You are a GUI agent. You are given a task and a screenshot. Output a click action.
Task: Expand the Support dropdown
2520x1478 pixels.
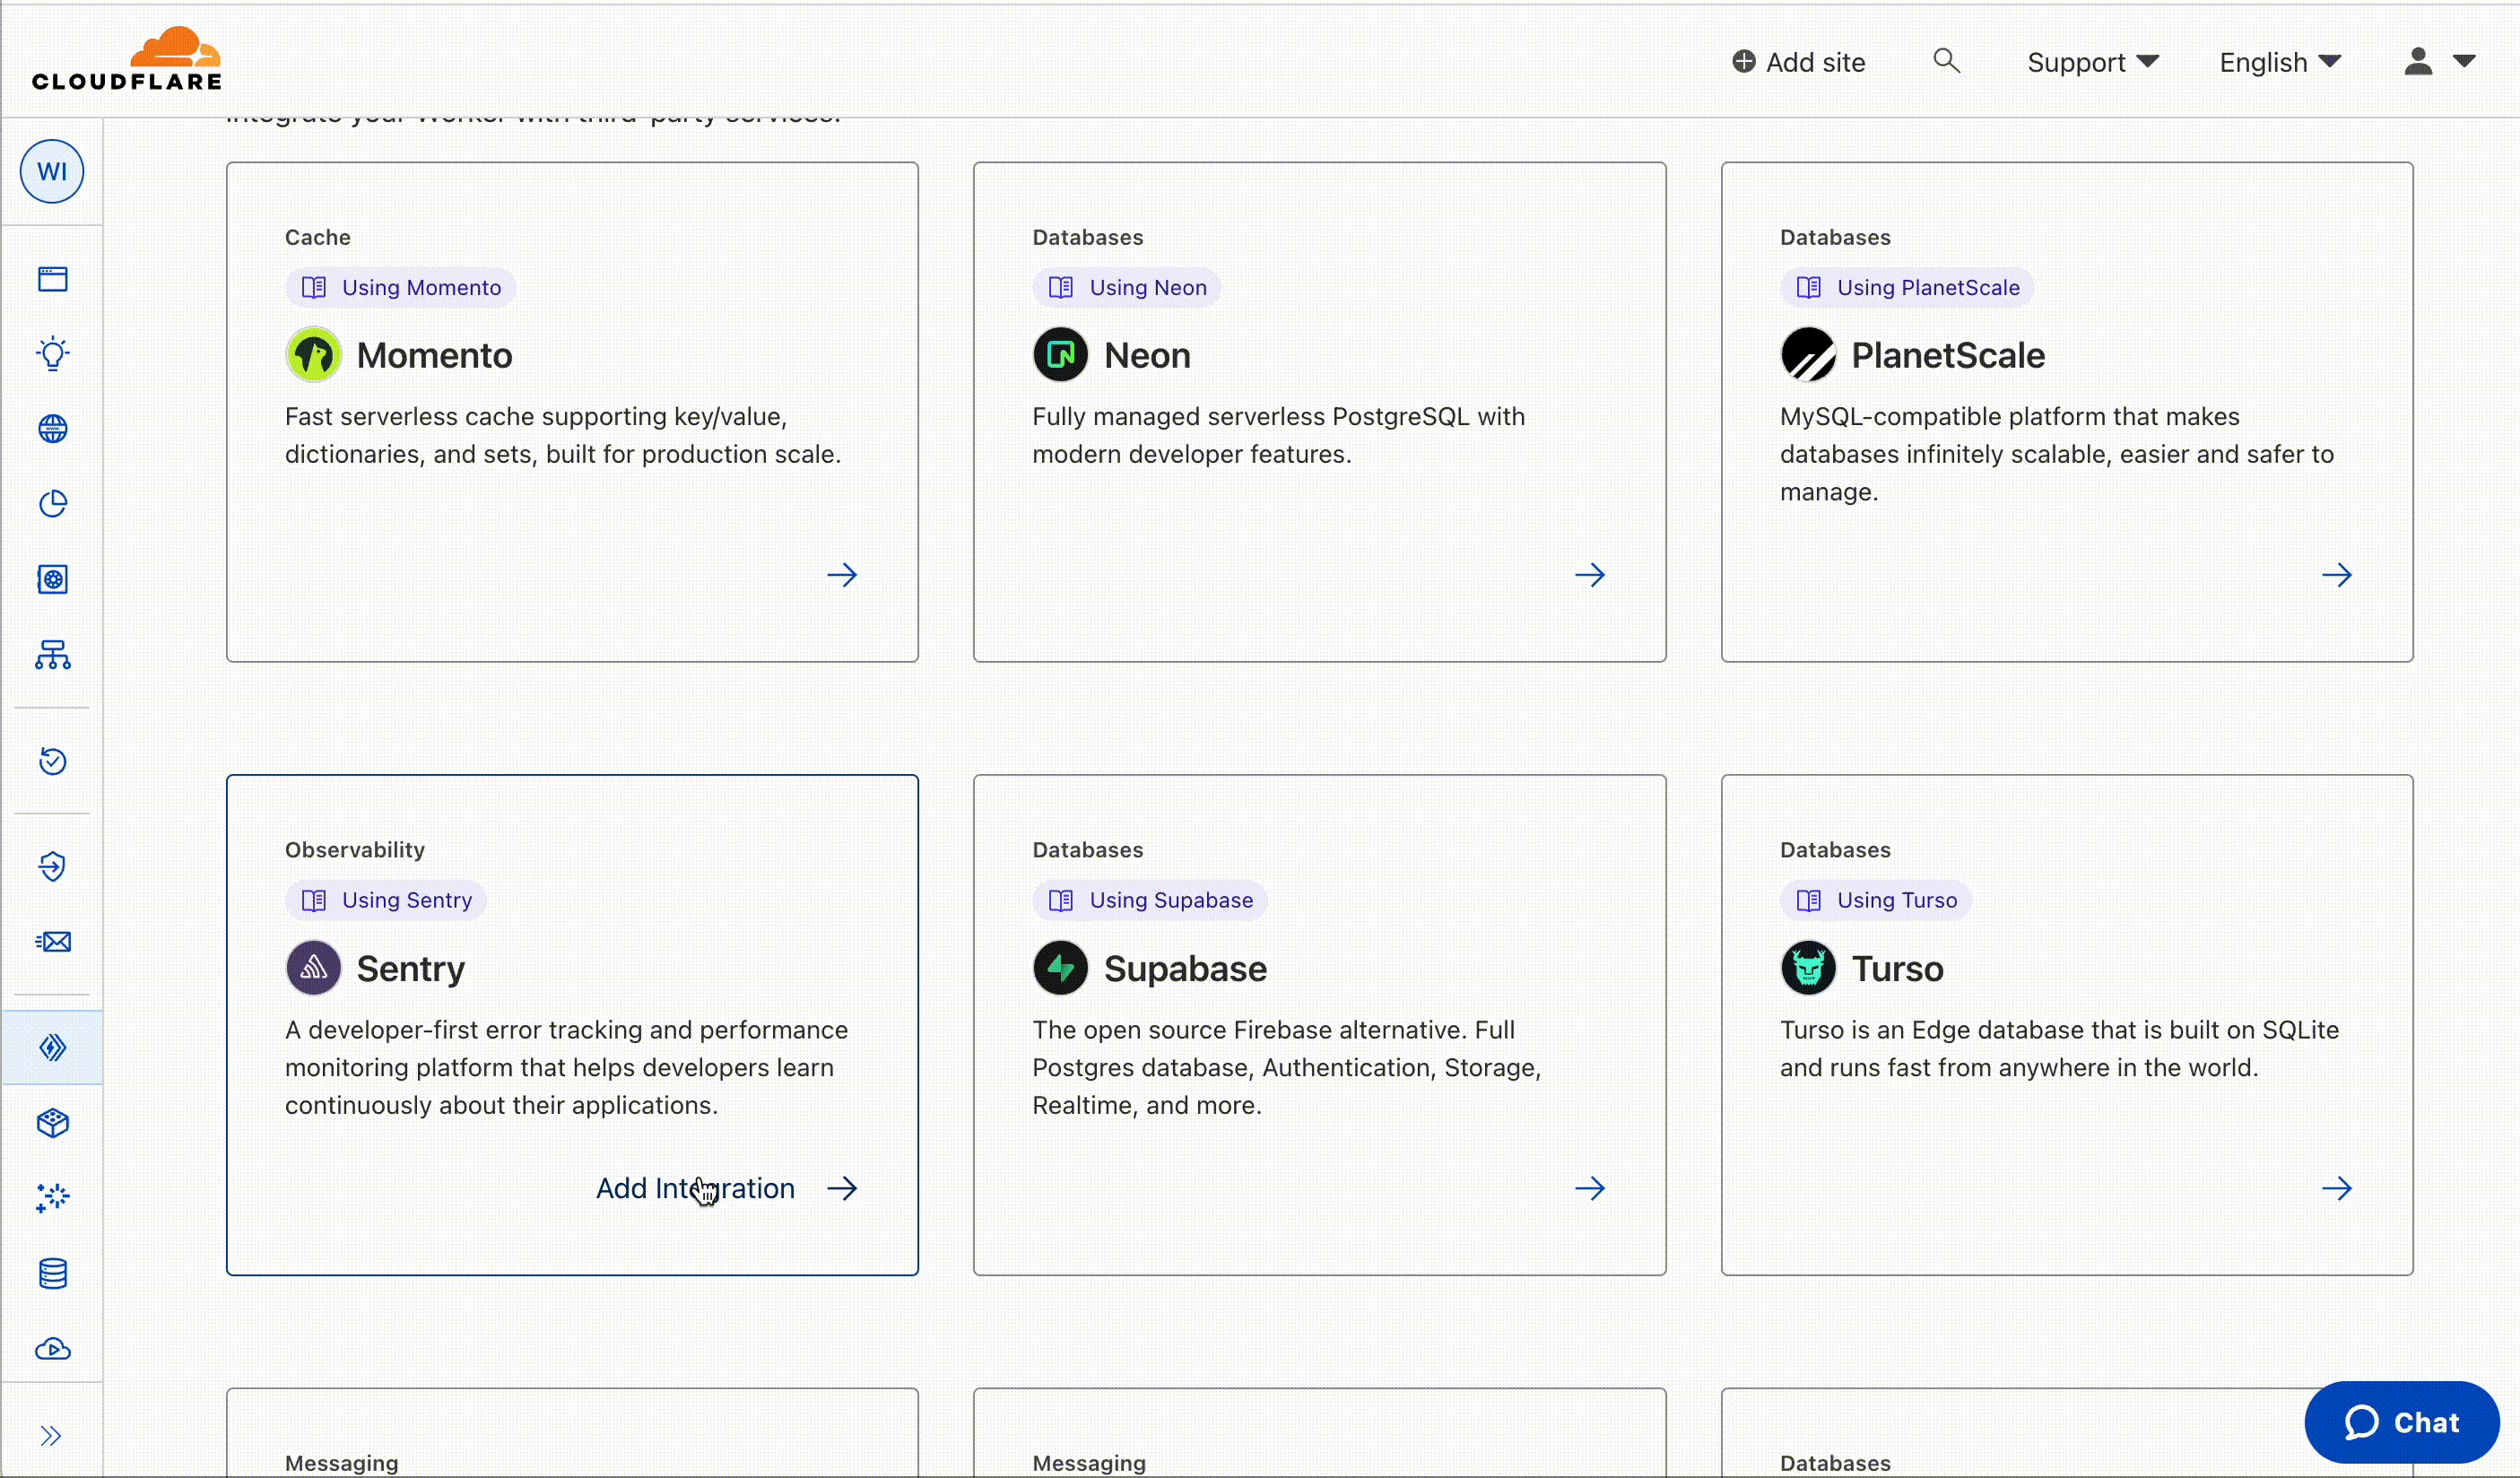pos(2092,61)
